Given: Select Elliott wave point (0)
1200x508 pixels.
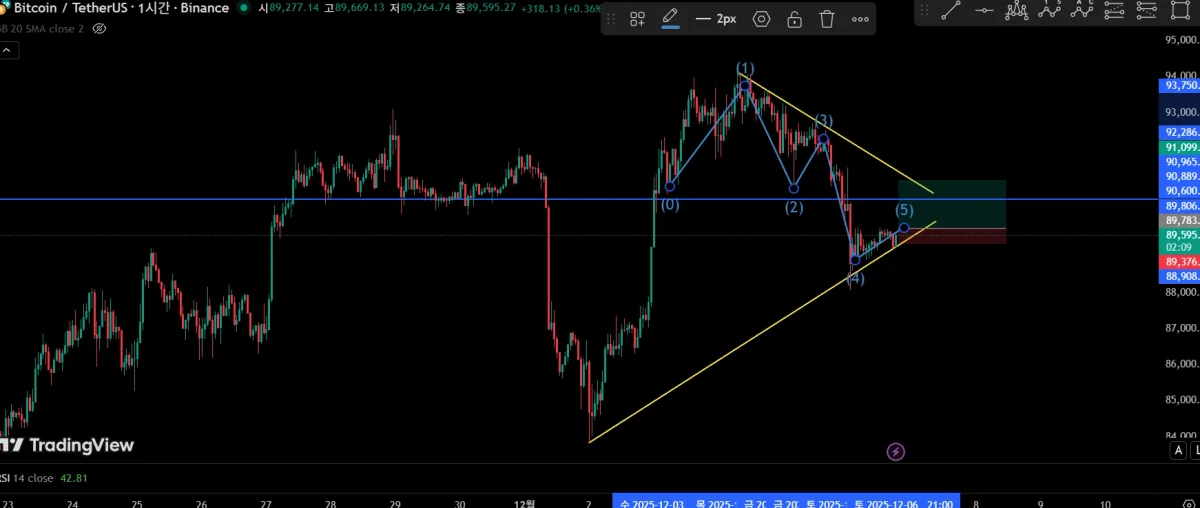Looking at the screenshot, I should pos(670,186).
